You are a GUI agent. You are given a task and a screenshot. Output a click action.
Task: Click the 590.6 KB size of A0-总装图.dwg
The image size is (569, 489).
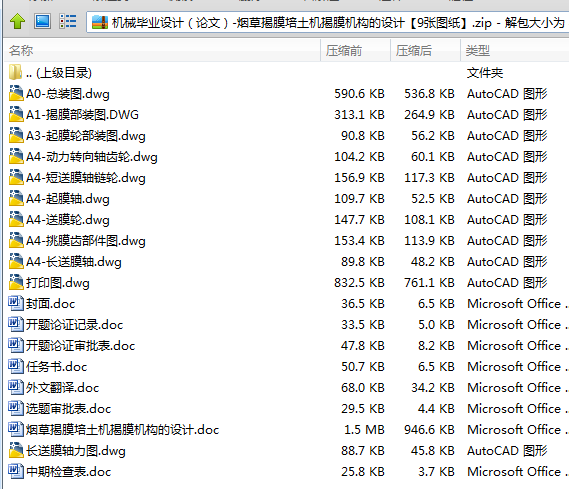pos(359,94)
